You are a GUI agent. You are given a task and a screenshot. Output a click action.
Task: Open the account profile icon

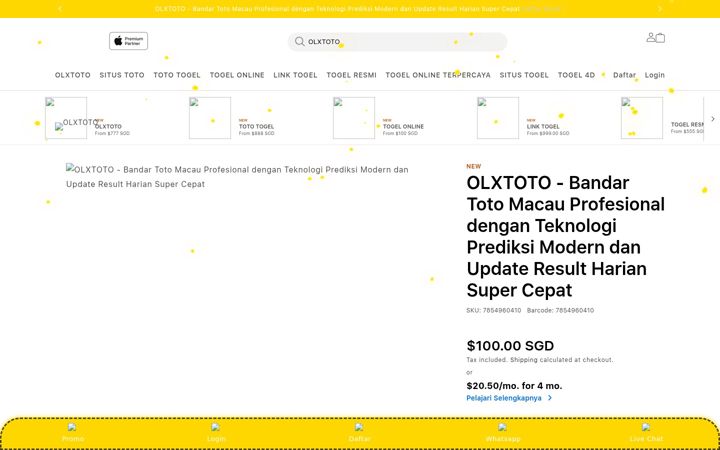[x=651, y=37]
